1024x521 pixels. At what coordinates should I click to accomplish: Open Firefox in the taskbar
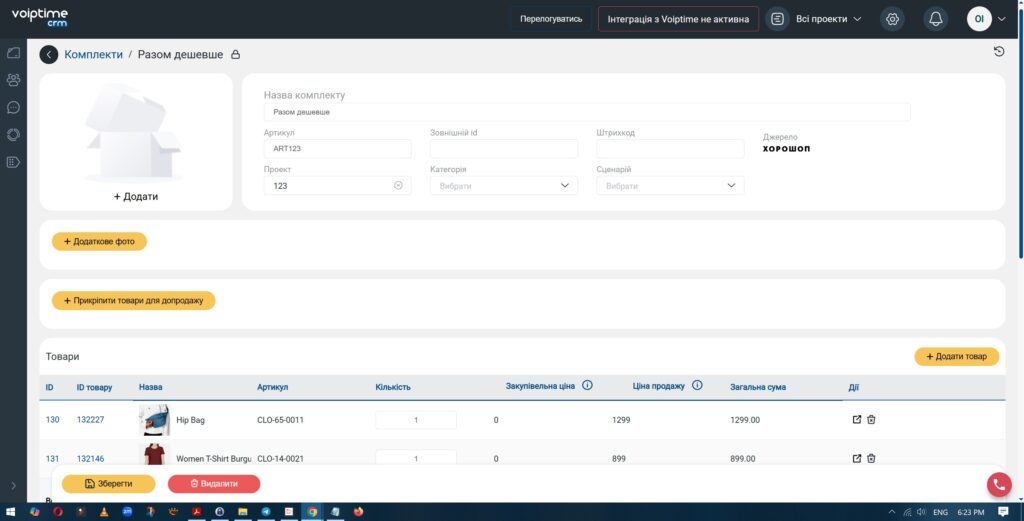(358, 512)
